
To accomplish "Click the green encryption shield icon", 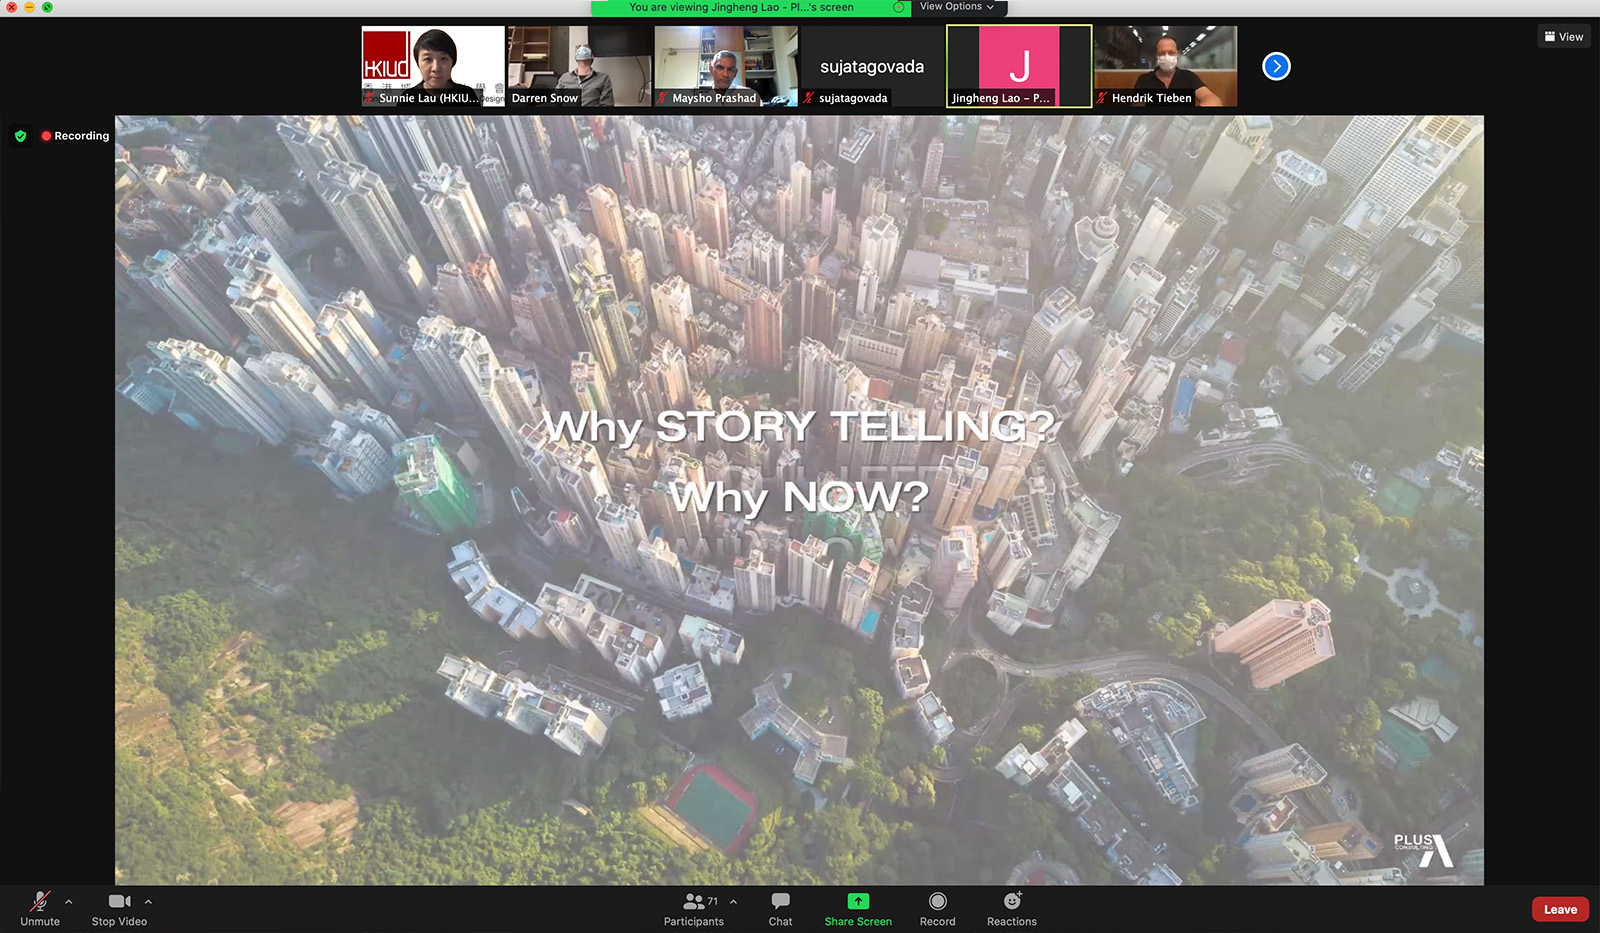I will [x=21, y=136].
